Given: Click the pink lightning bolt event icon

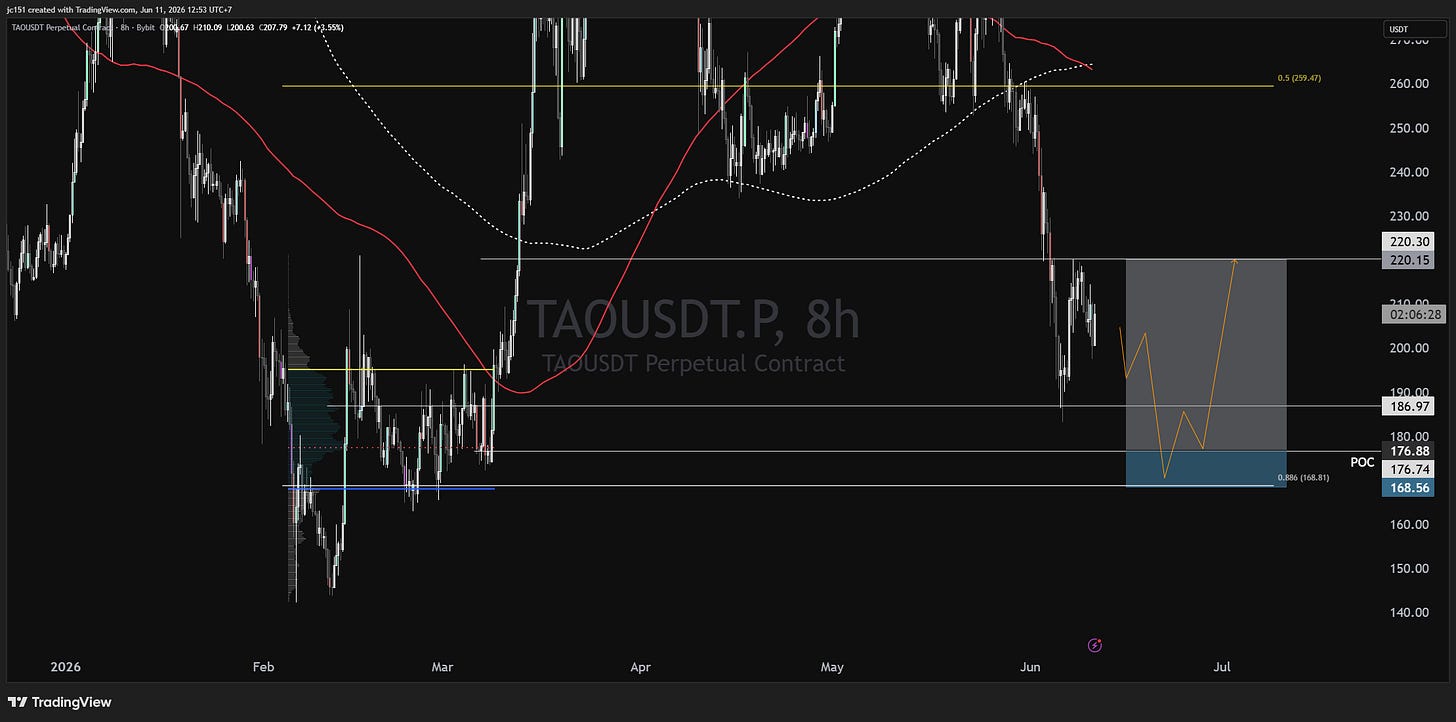Looking at the screenshot, I should coord(1095,645).
